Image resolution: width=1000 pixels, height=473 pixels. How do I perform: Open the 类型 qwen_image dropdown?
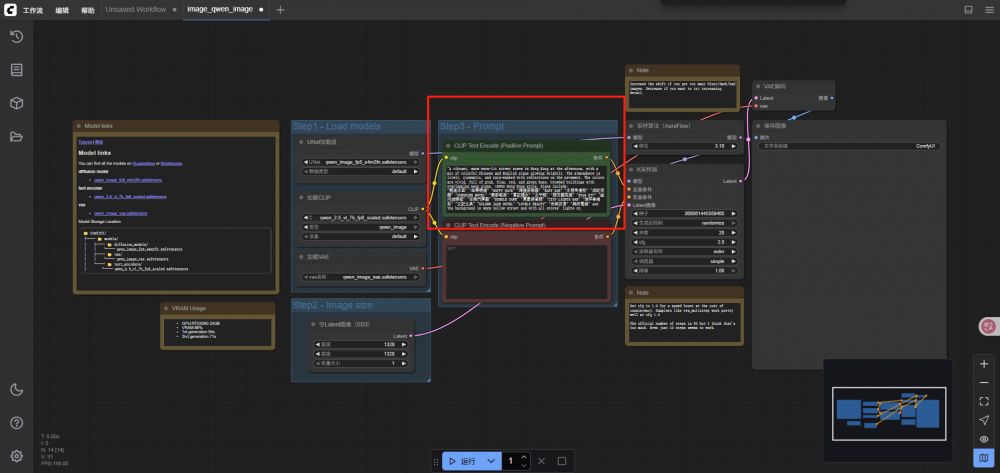pyautogui.click(x=361, y=227)
